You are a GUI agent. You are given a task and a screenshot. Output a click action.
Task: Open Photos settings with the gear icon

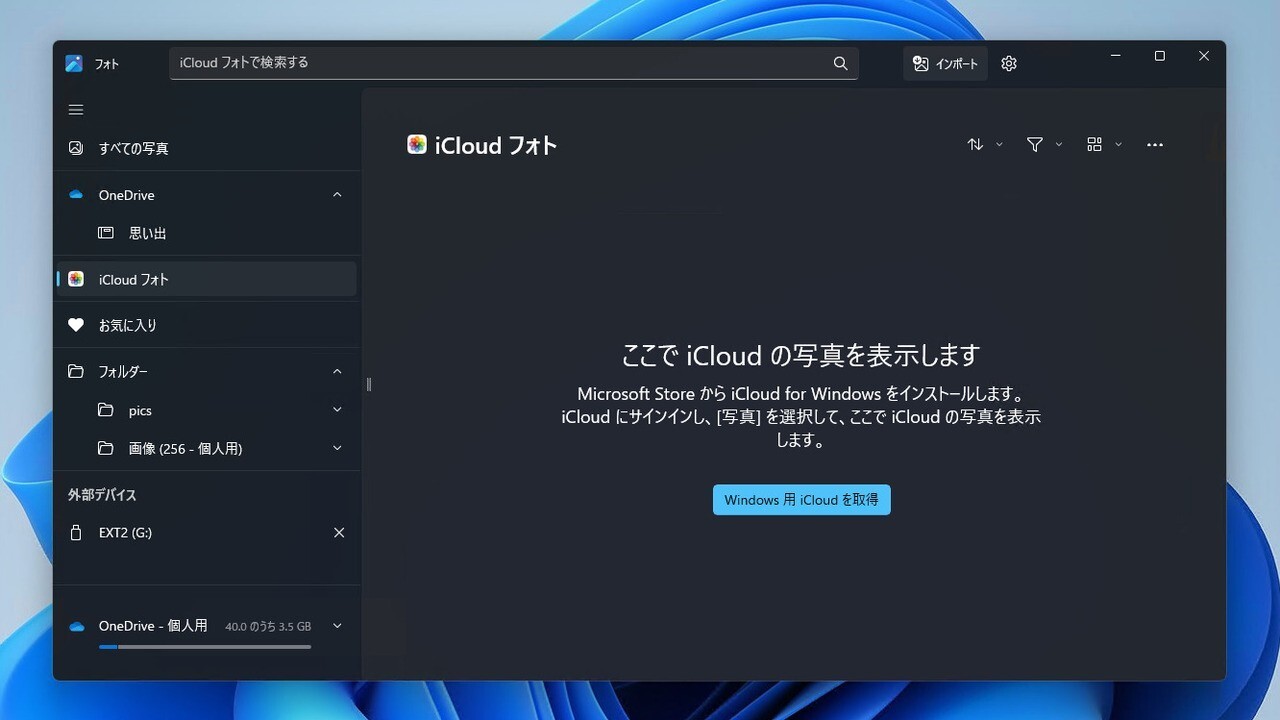1008,63
